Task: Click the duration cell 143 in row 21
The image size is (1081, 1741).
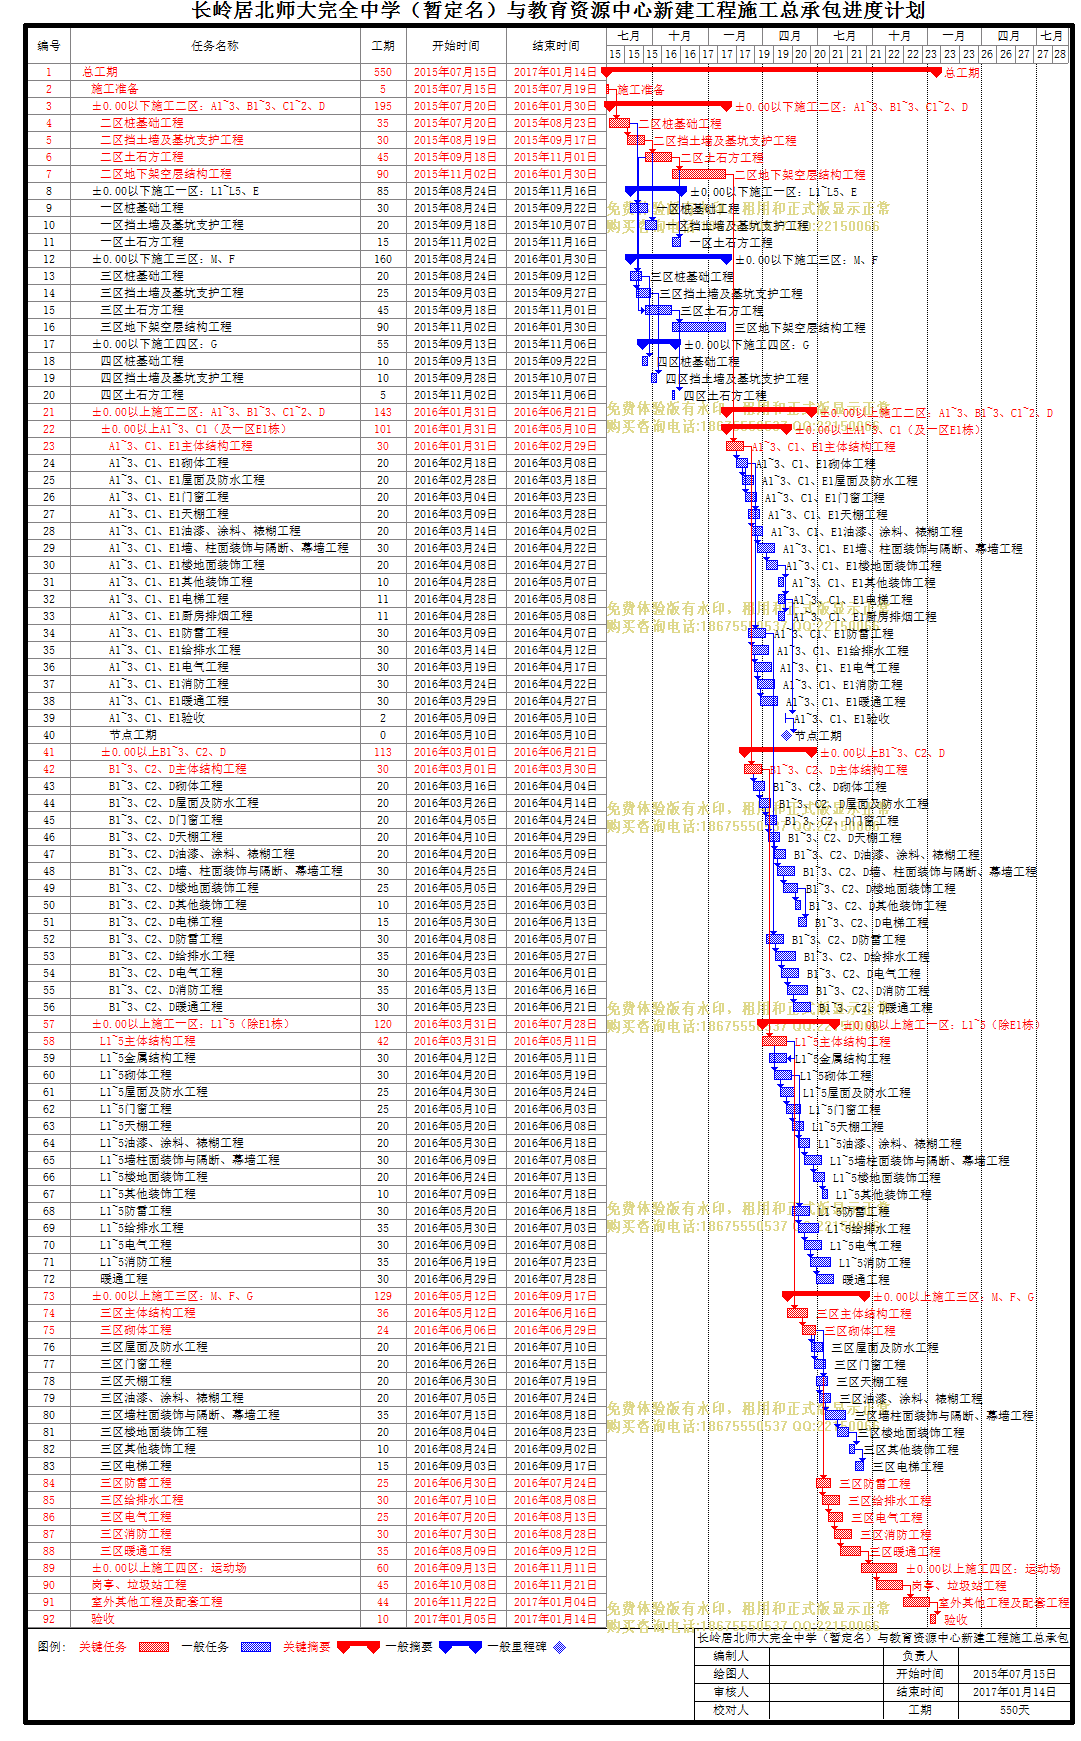Action: coord(383,412)
